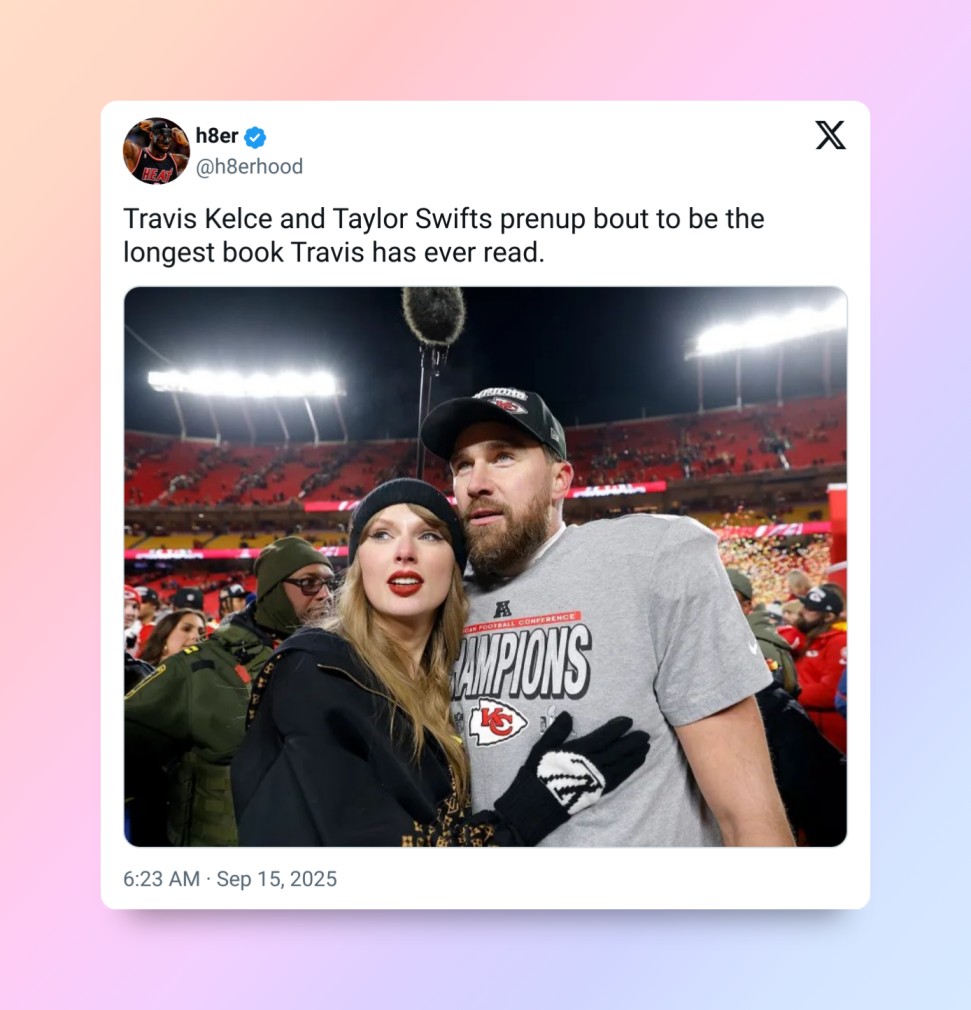Select the tweet text about the prenup
This screenshot has height=1010, width=971.
443,235
